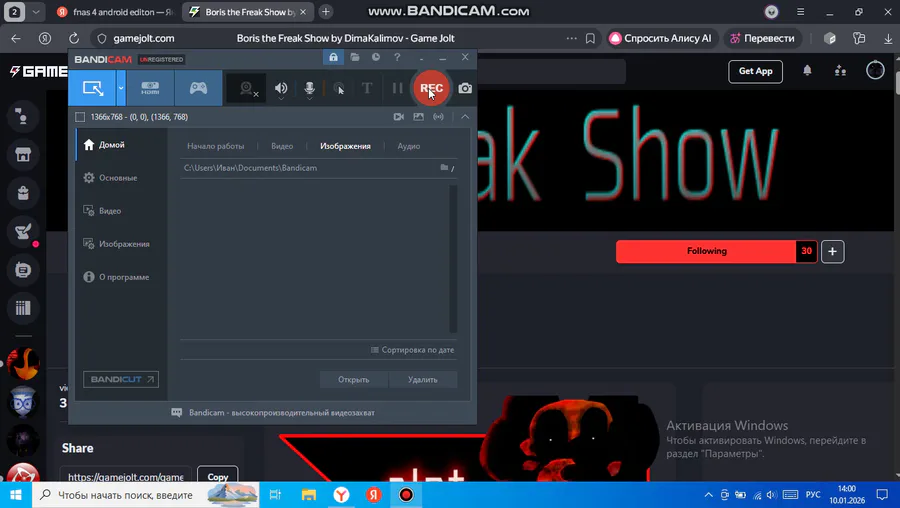Toggle microphone recording icon
This screenshot has height=508, width=900.
coord(309,88)
